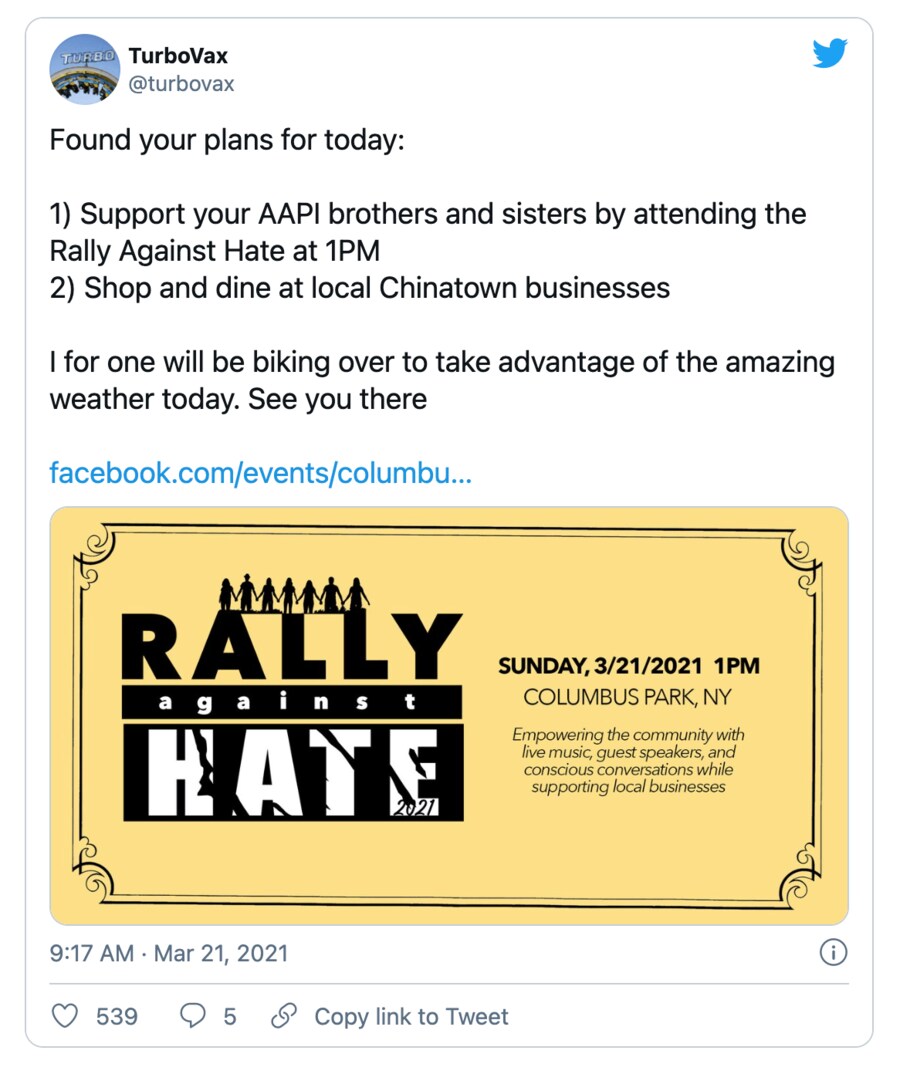Click the "COLUMBUS PARK, NY" location text
Screen dimensions: 900x1074
[627, 696]
